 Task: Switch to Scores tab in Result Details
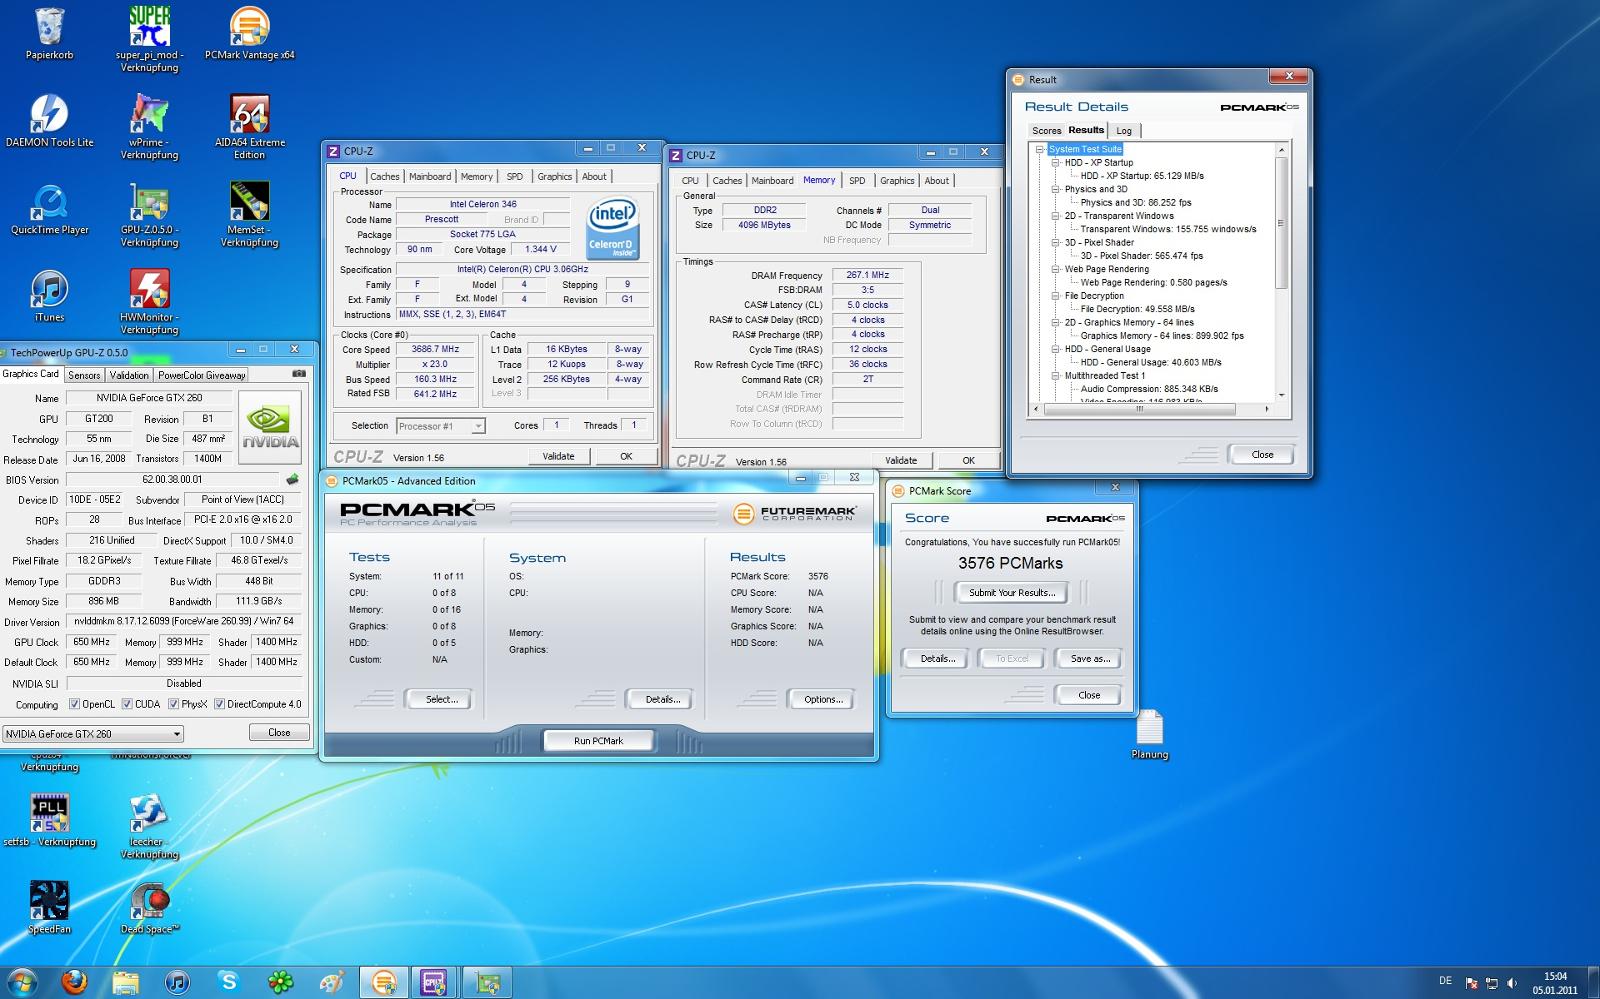point(1046,130)
